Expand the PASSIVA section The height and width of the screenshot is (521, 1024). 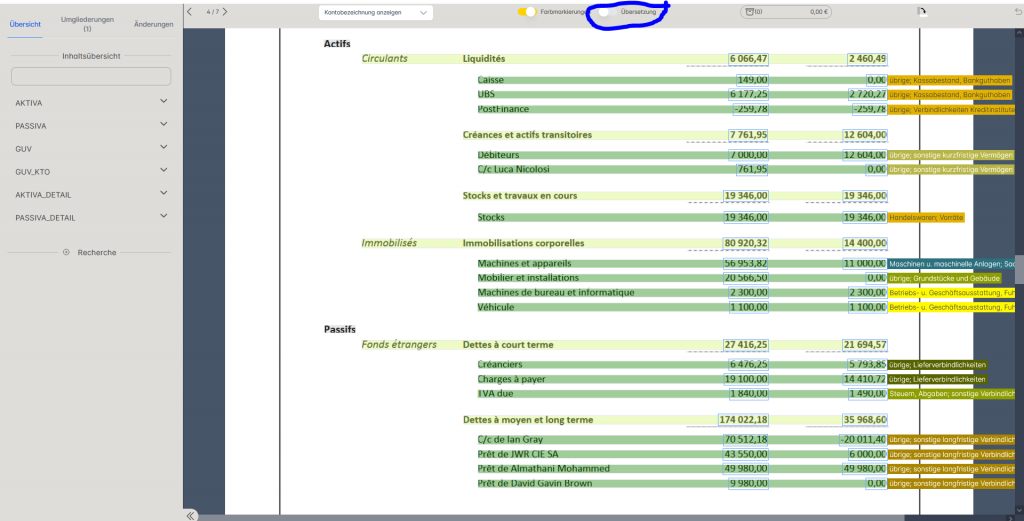coord(164,125)
